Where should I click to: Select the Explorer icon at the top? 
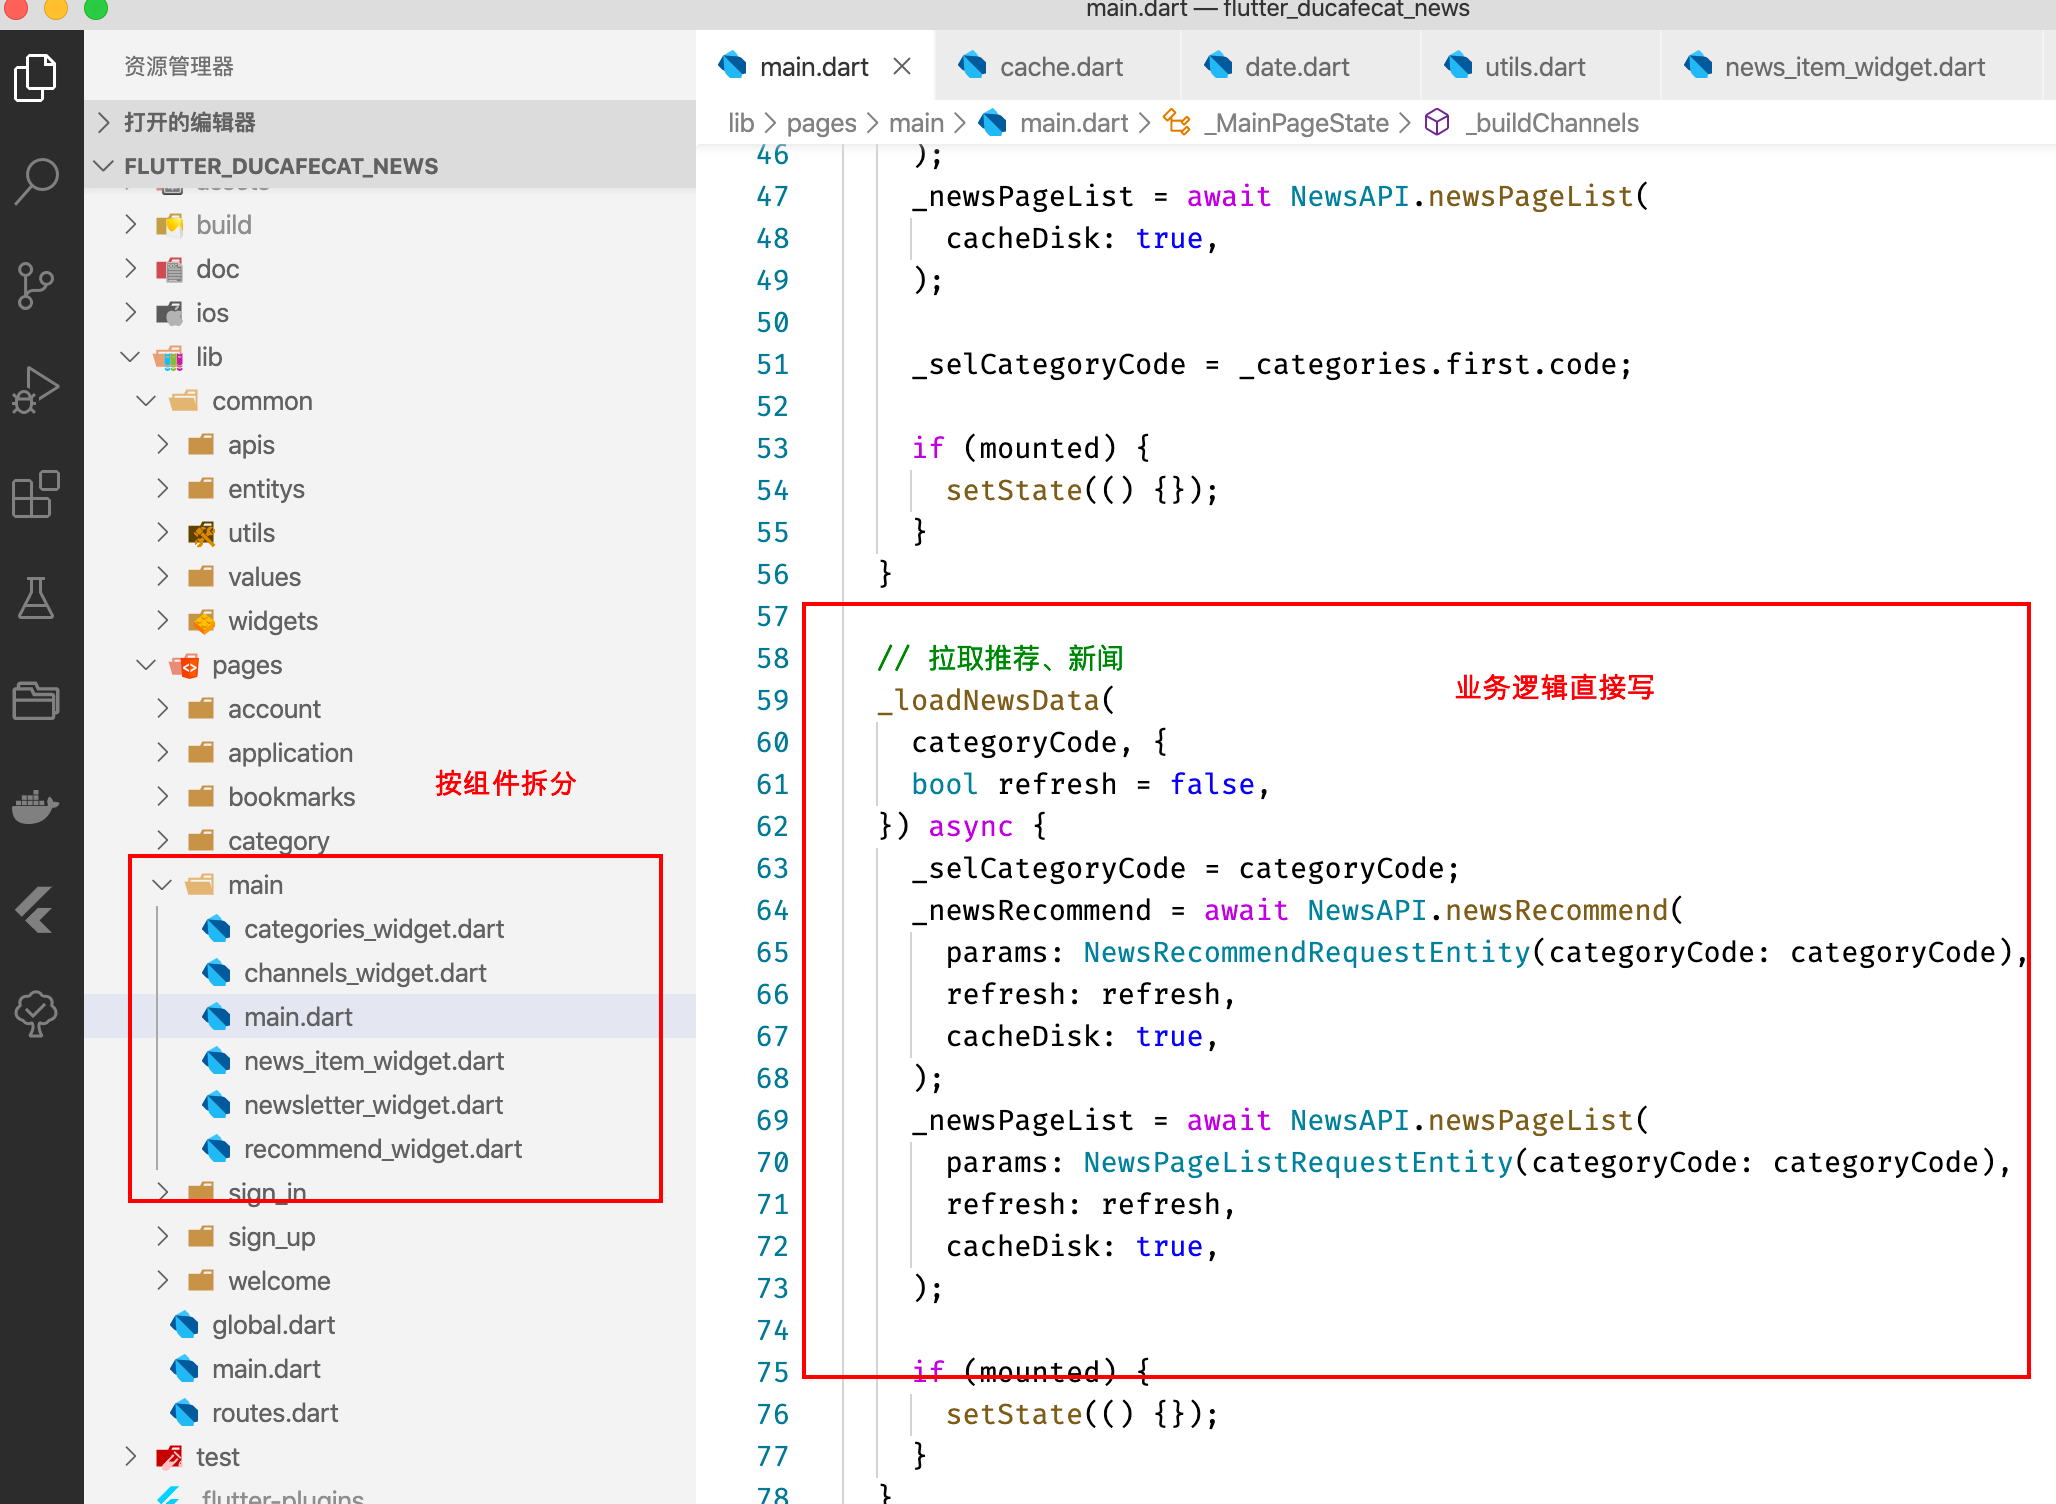tap(36, 77)
